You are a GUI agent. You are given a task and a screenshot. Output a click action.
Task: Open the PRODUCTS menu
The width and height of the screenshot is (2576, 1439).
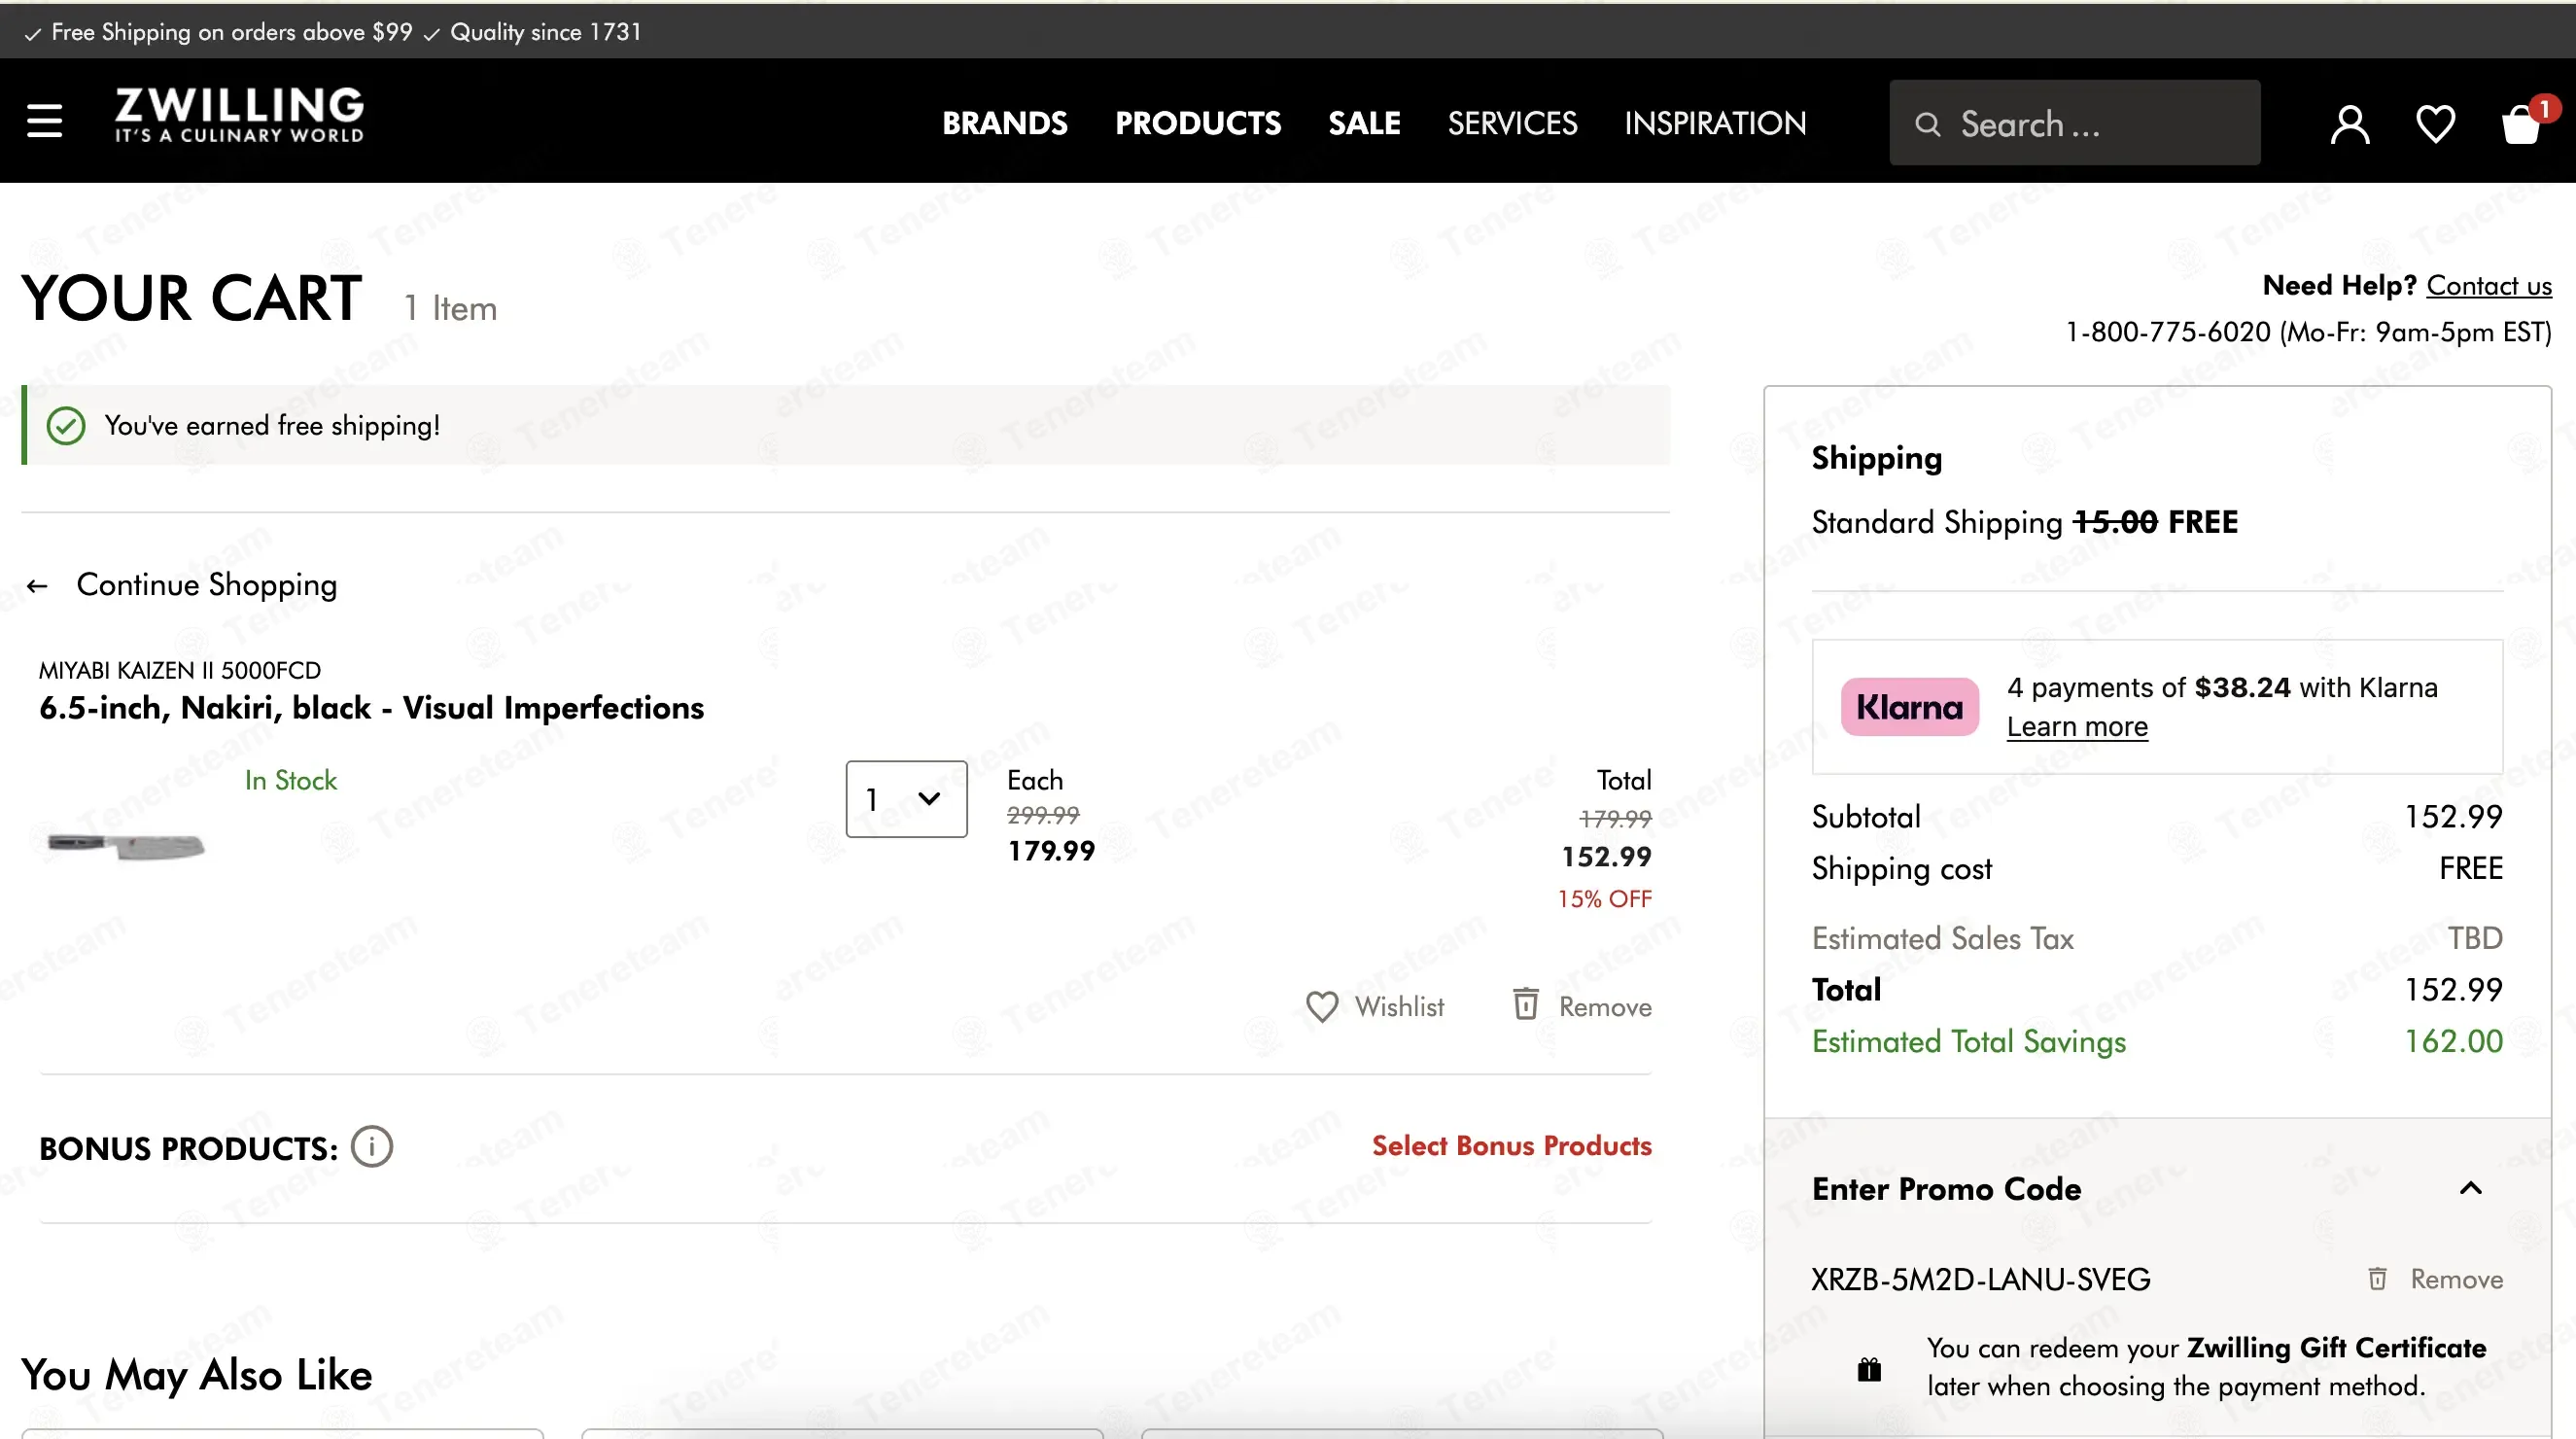(x=1197, y=123)
